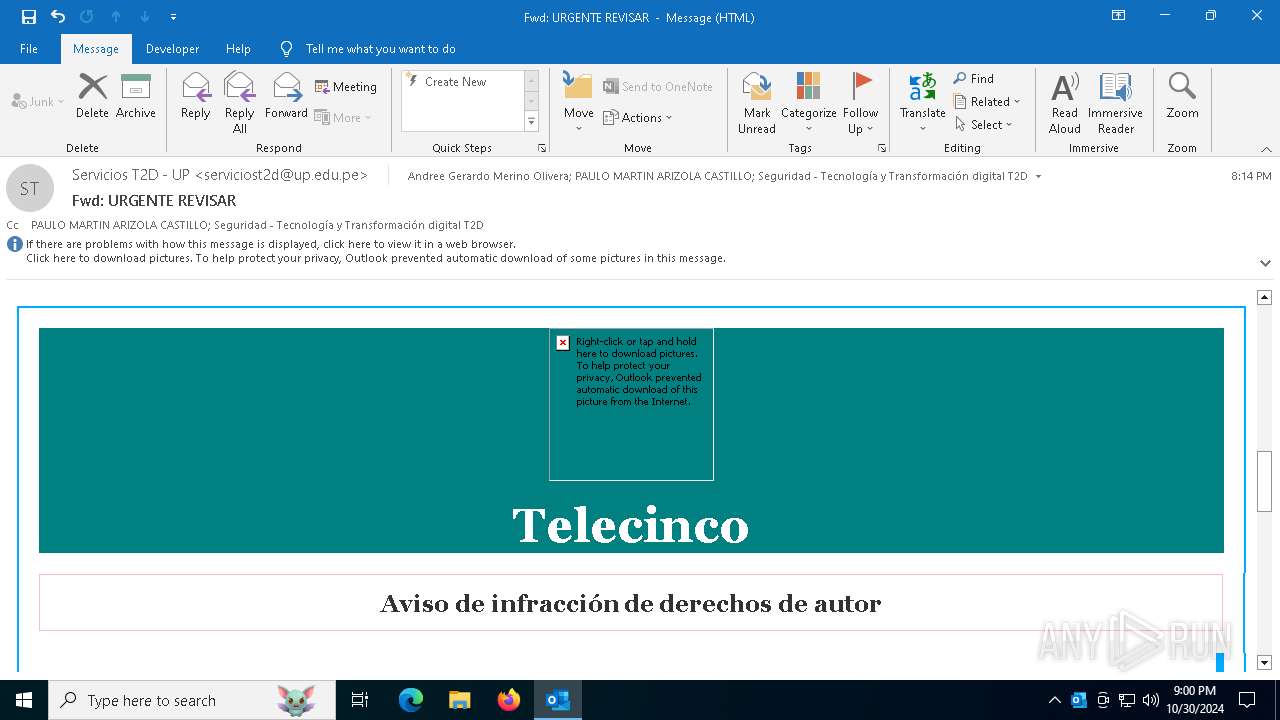
Task: Click the vertical scrollbar thumb
Action: click(1265, 482)
